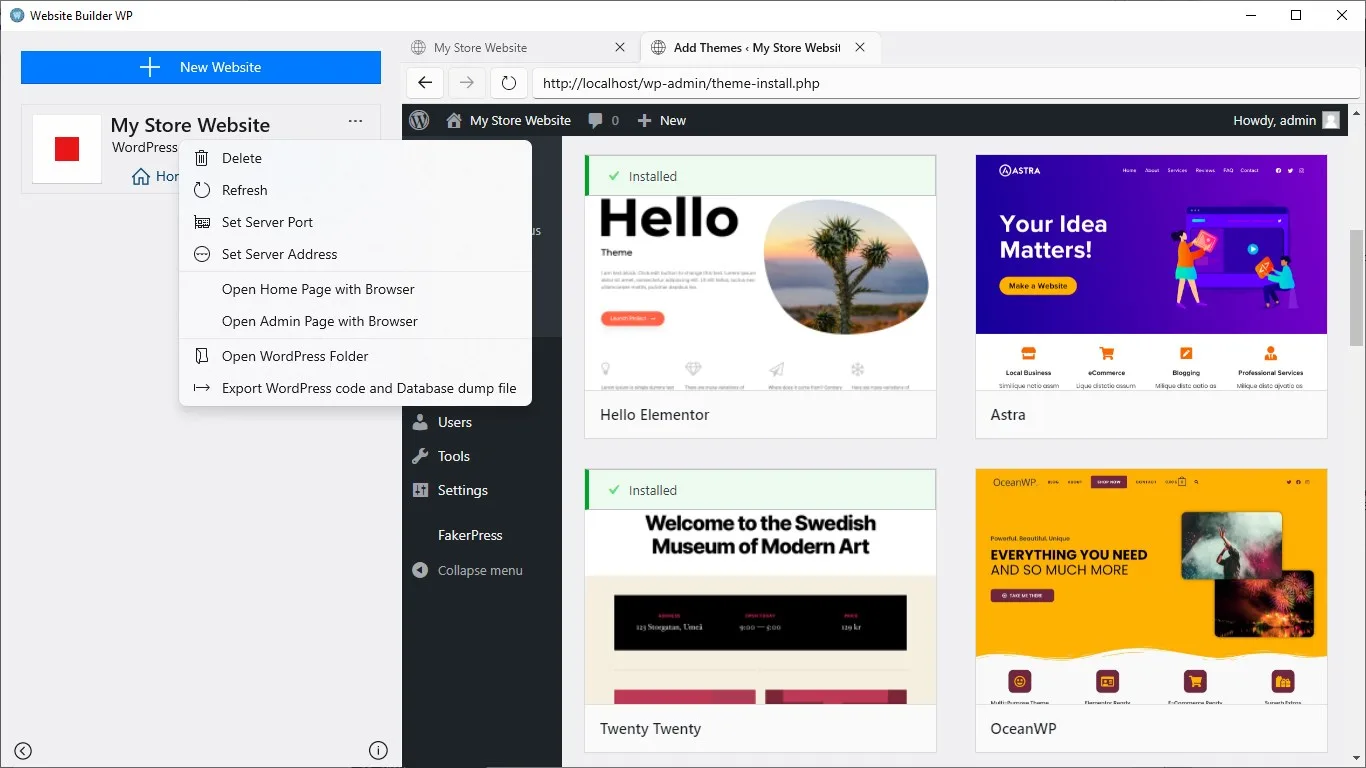Select Set Server Port menu entry
This screenshot has width=1366, height=768.
coord(355,222)
